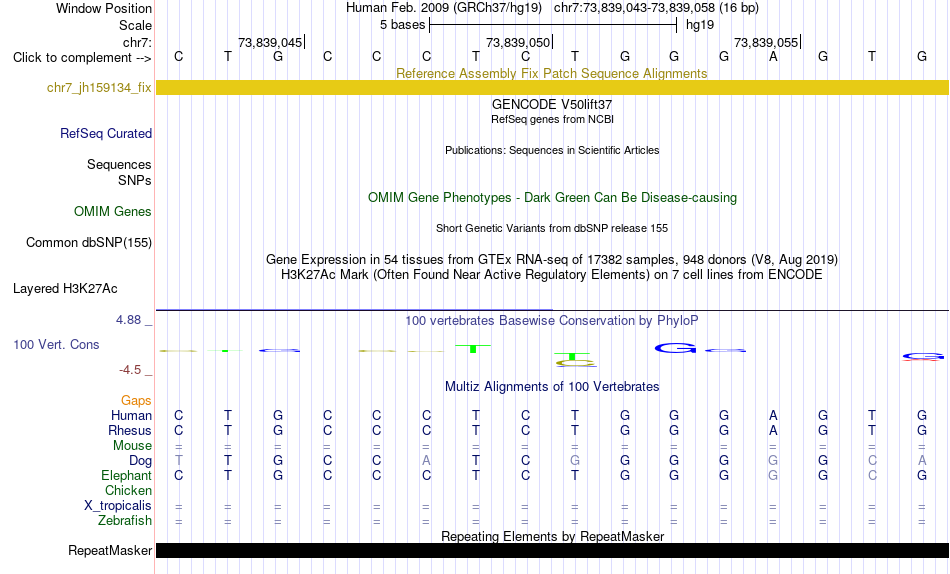Viewport: 950px width, 574px height.
Task: Click the H3K27Ac Mark ENCODE track title
Action: click(x=552, y=275)
